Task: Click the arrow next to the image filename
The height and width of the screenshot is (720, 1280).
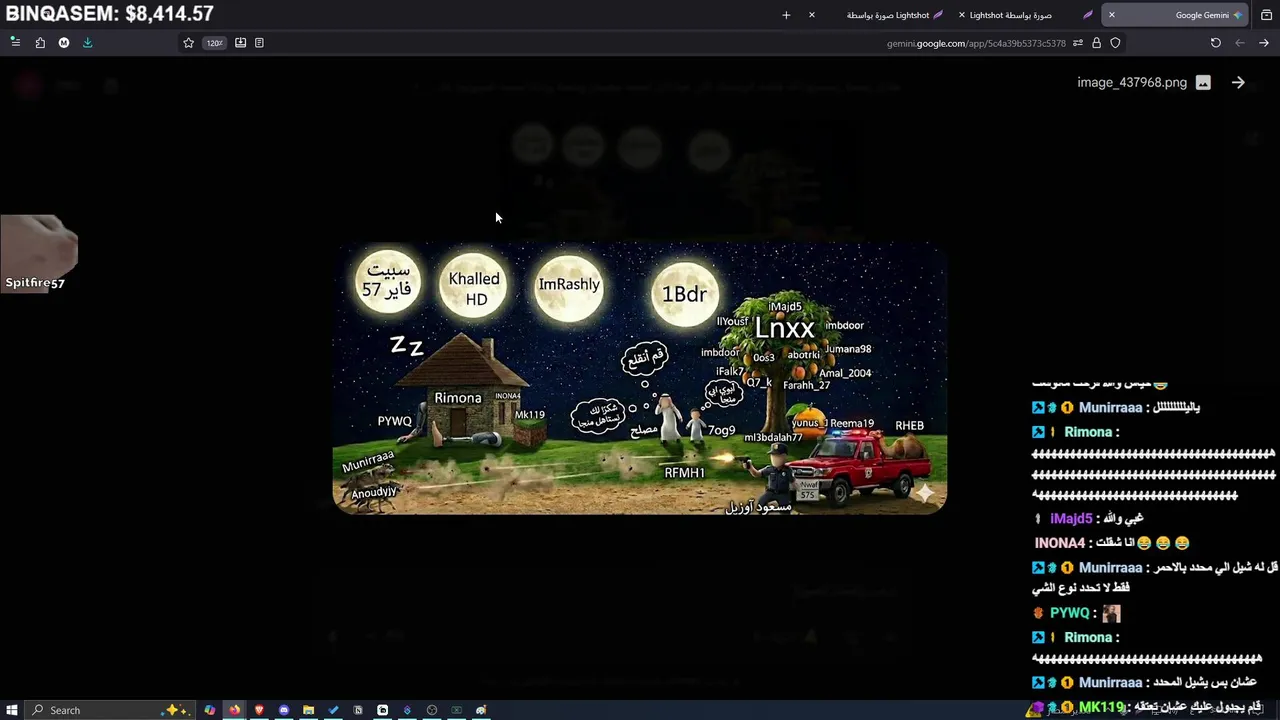Action: pos(1238,83)
